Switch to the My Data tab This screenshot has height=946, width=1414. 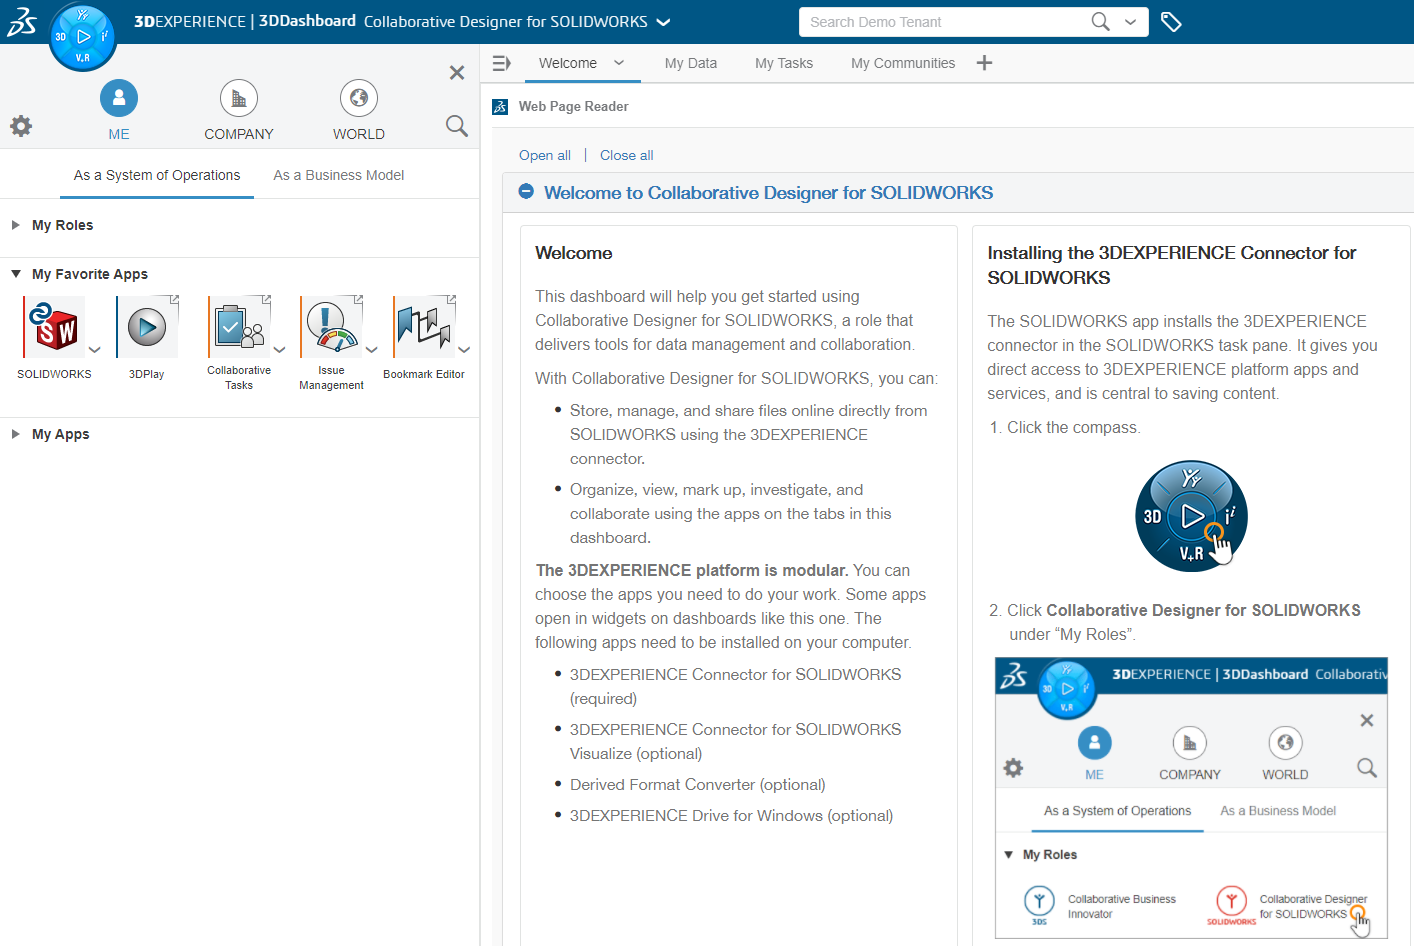(690, 63)
